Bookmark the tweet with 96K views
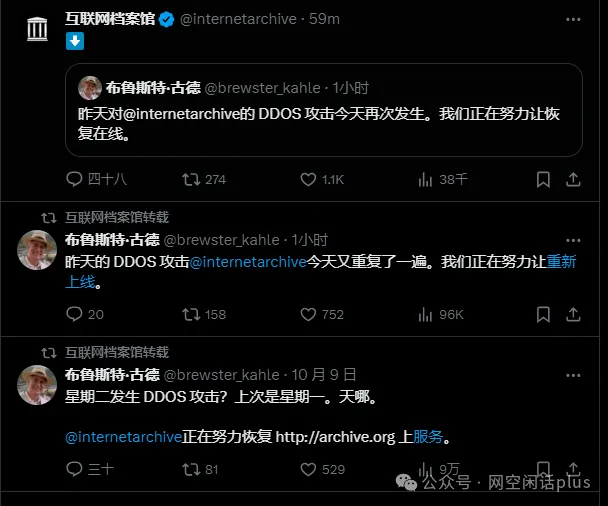The width and height of the screenshot is (608, 506). tap(543, 314)
